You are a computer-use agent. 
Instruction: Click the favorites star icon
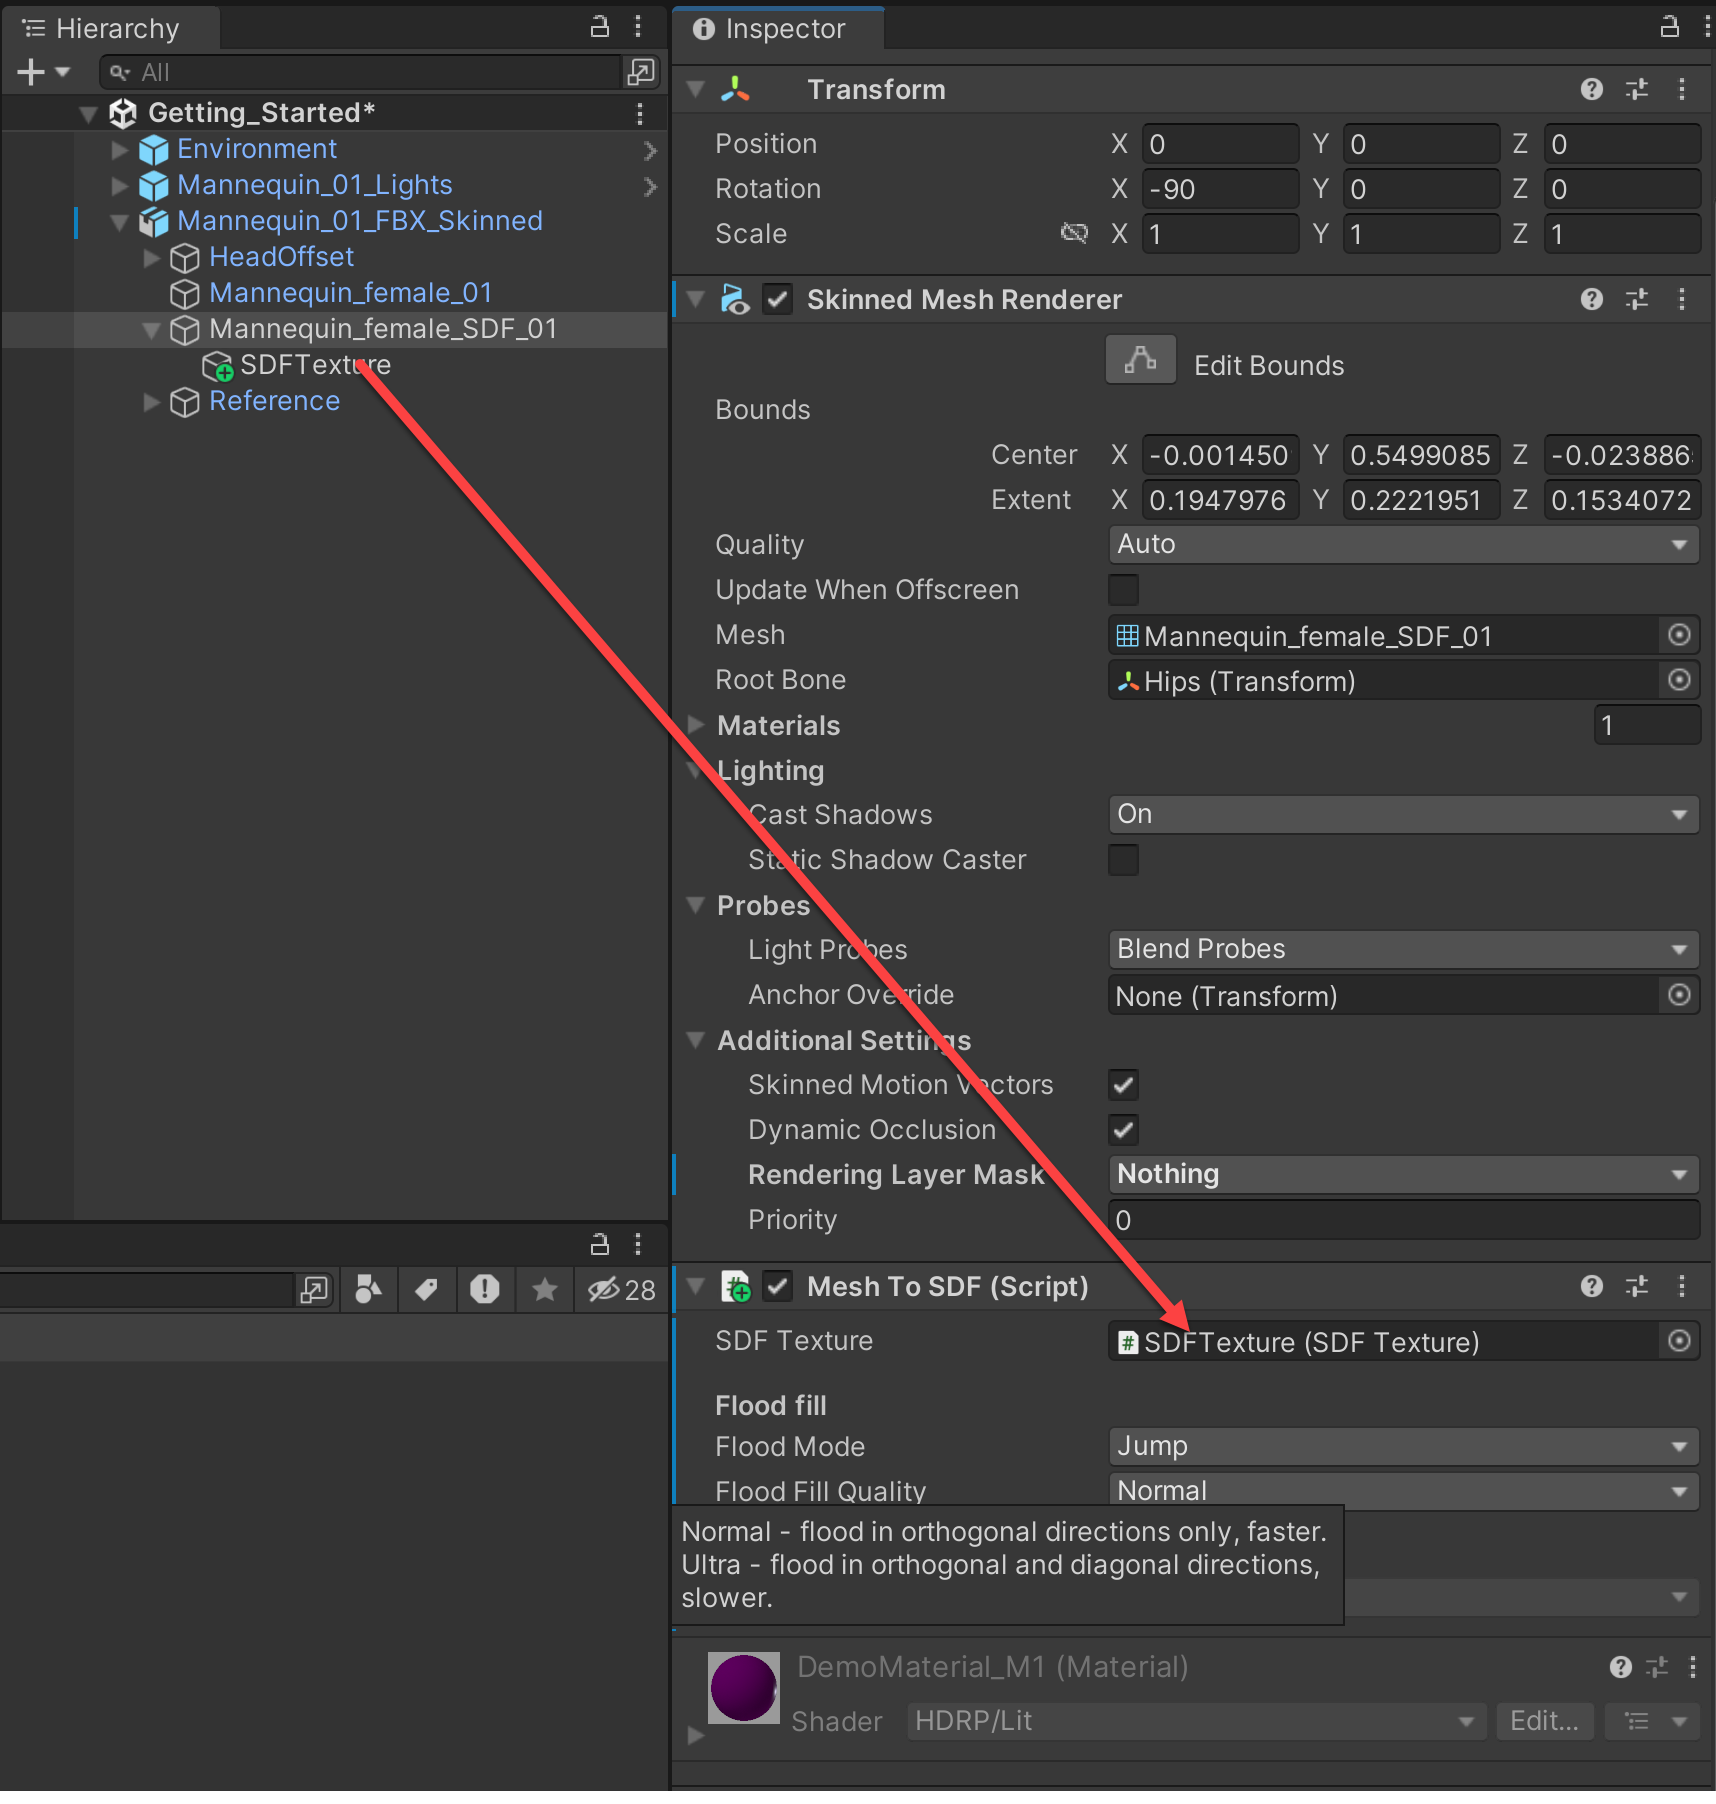coord(545,1289)
